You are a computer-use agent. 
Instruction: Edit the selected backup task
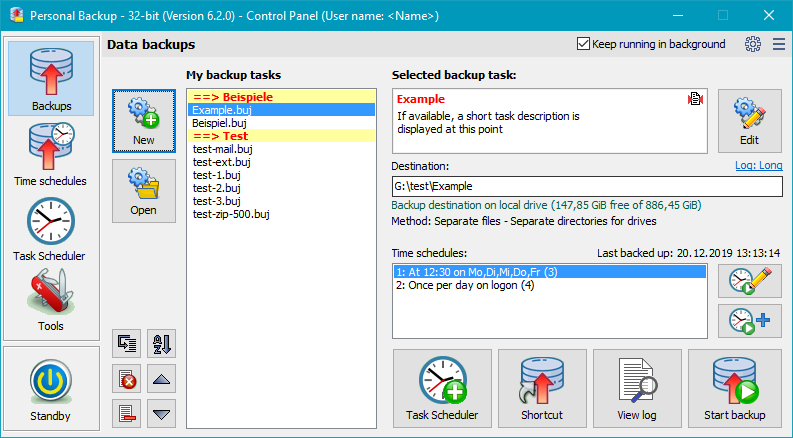pyautogui.click(x=750, y=121)
